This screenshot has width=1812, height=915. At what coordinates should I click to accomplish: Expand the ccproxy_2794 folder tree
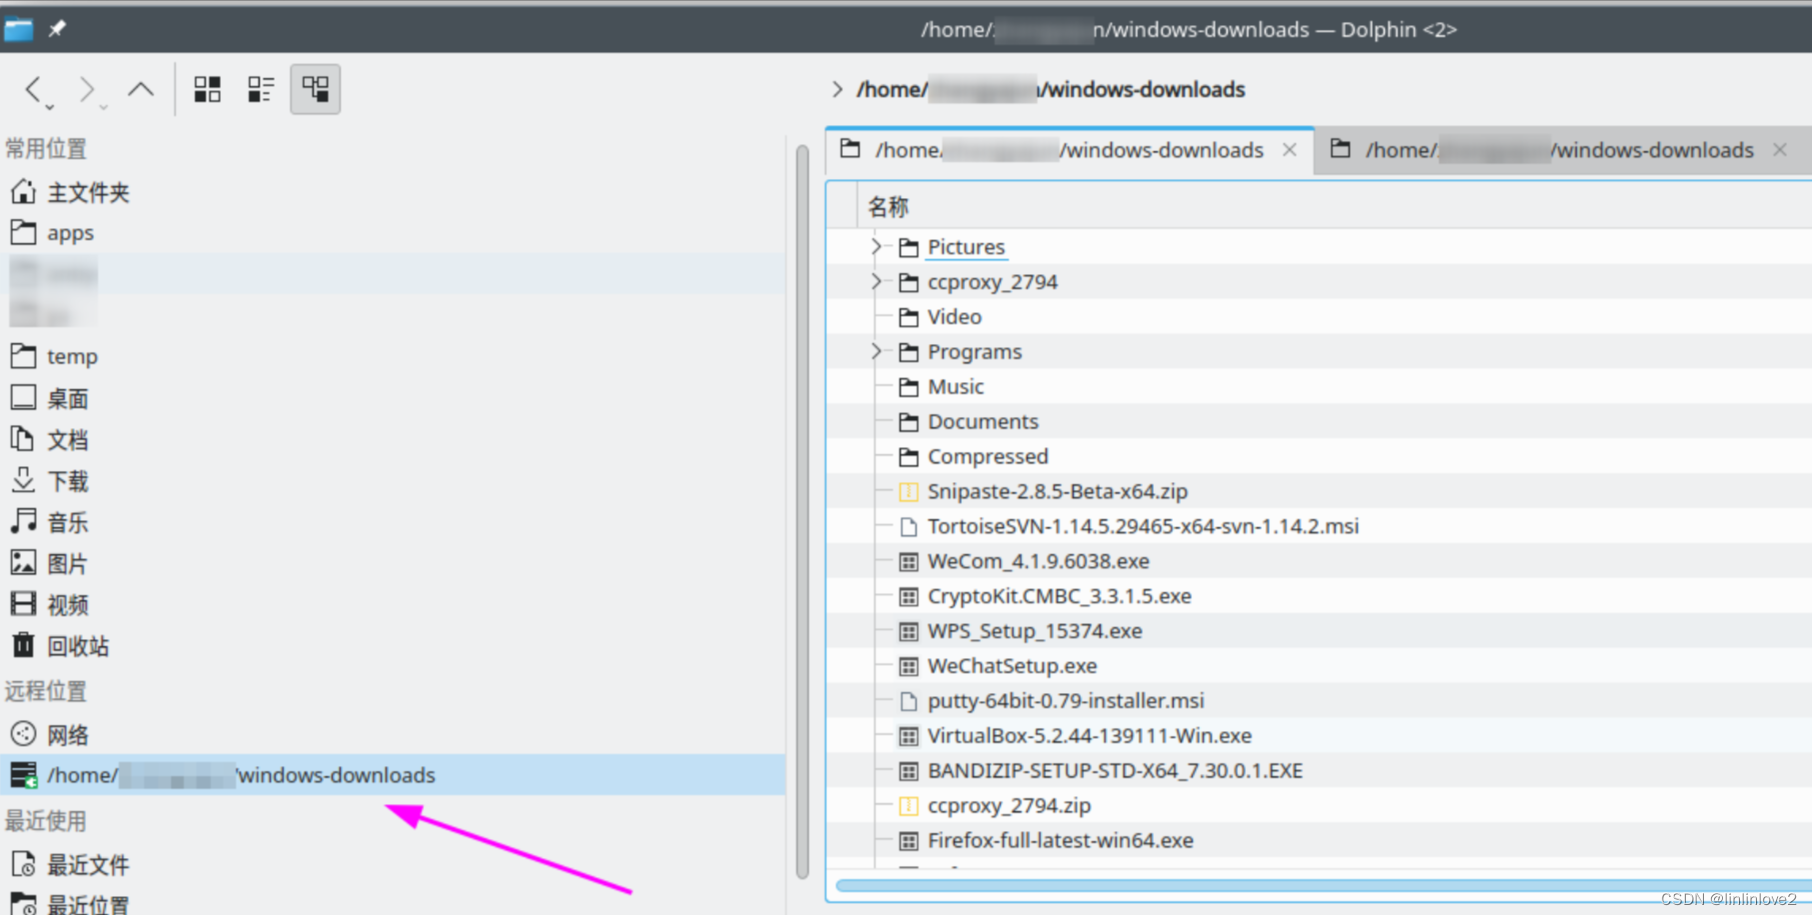pyautogui.click(x=876, y=281)
